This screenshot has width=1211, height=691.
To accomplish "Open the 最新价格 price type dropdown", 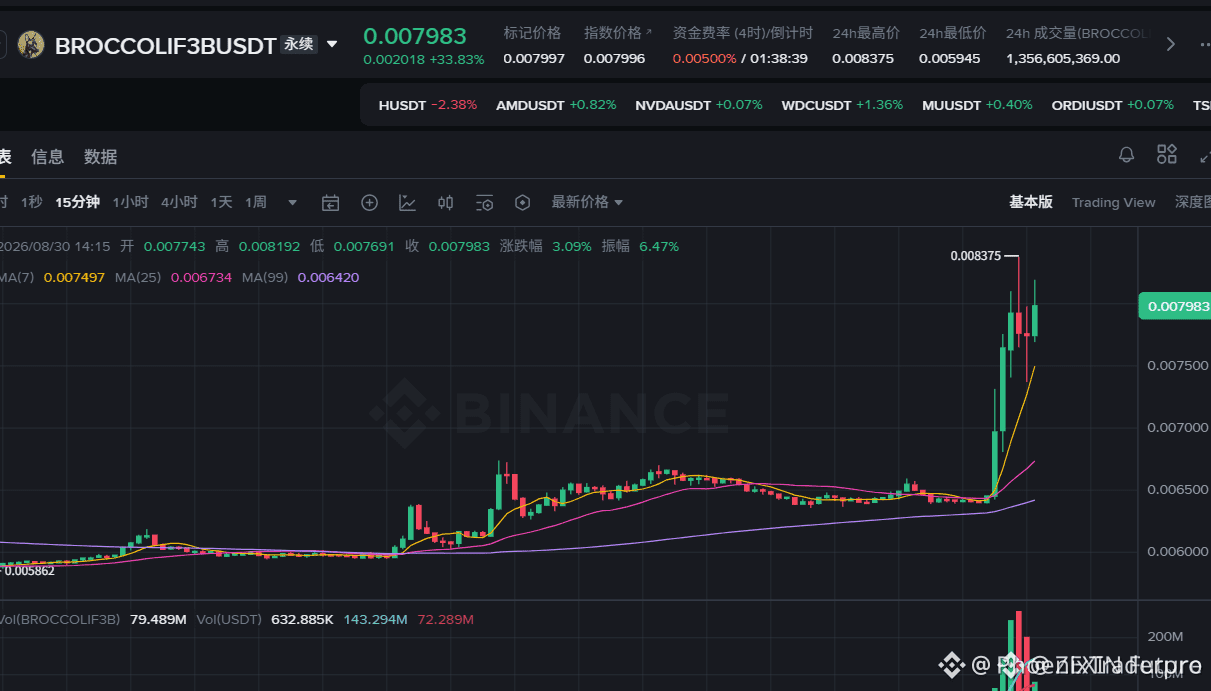I will 587,202.
